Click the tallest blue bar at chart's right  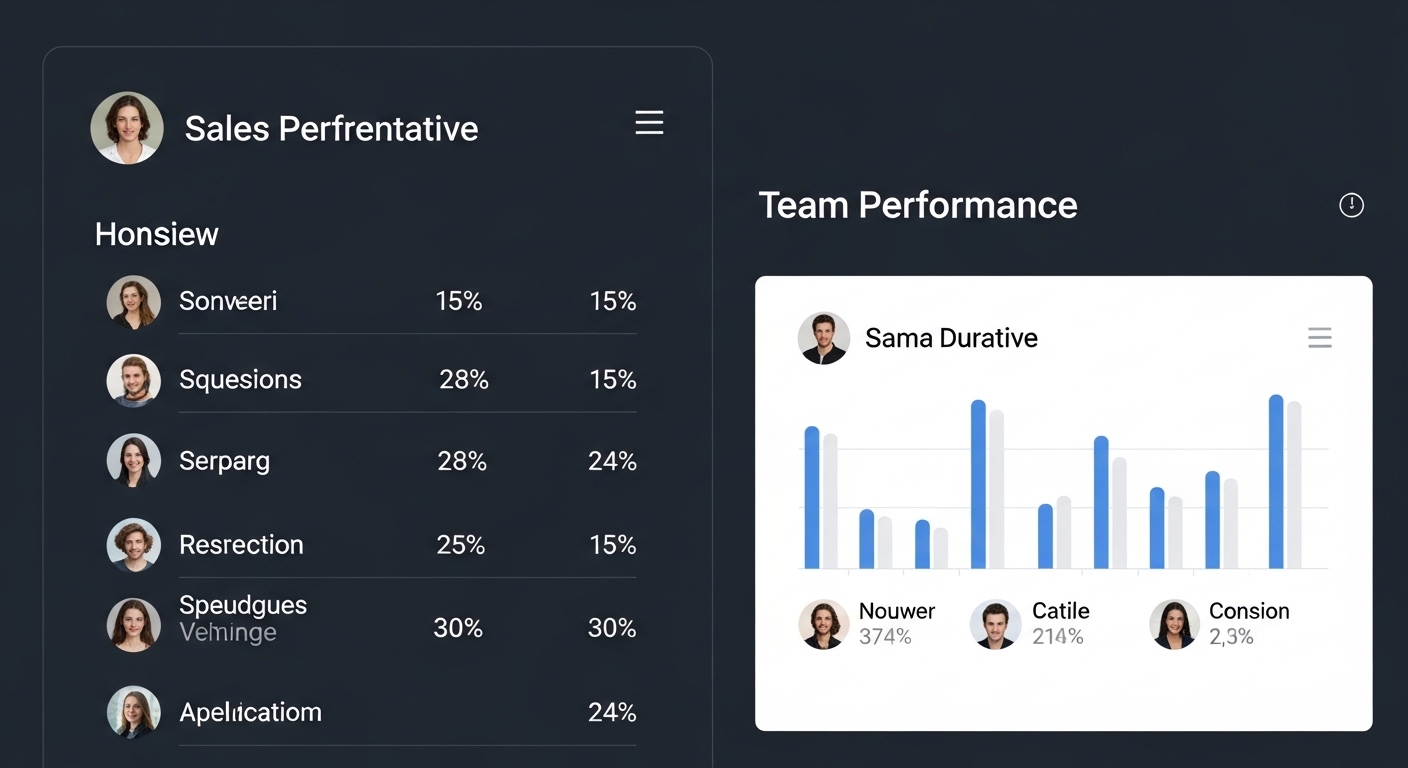point(1276,482)
